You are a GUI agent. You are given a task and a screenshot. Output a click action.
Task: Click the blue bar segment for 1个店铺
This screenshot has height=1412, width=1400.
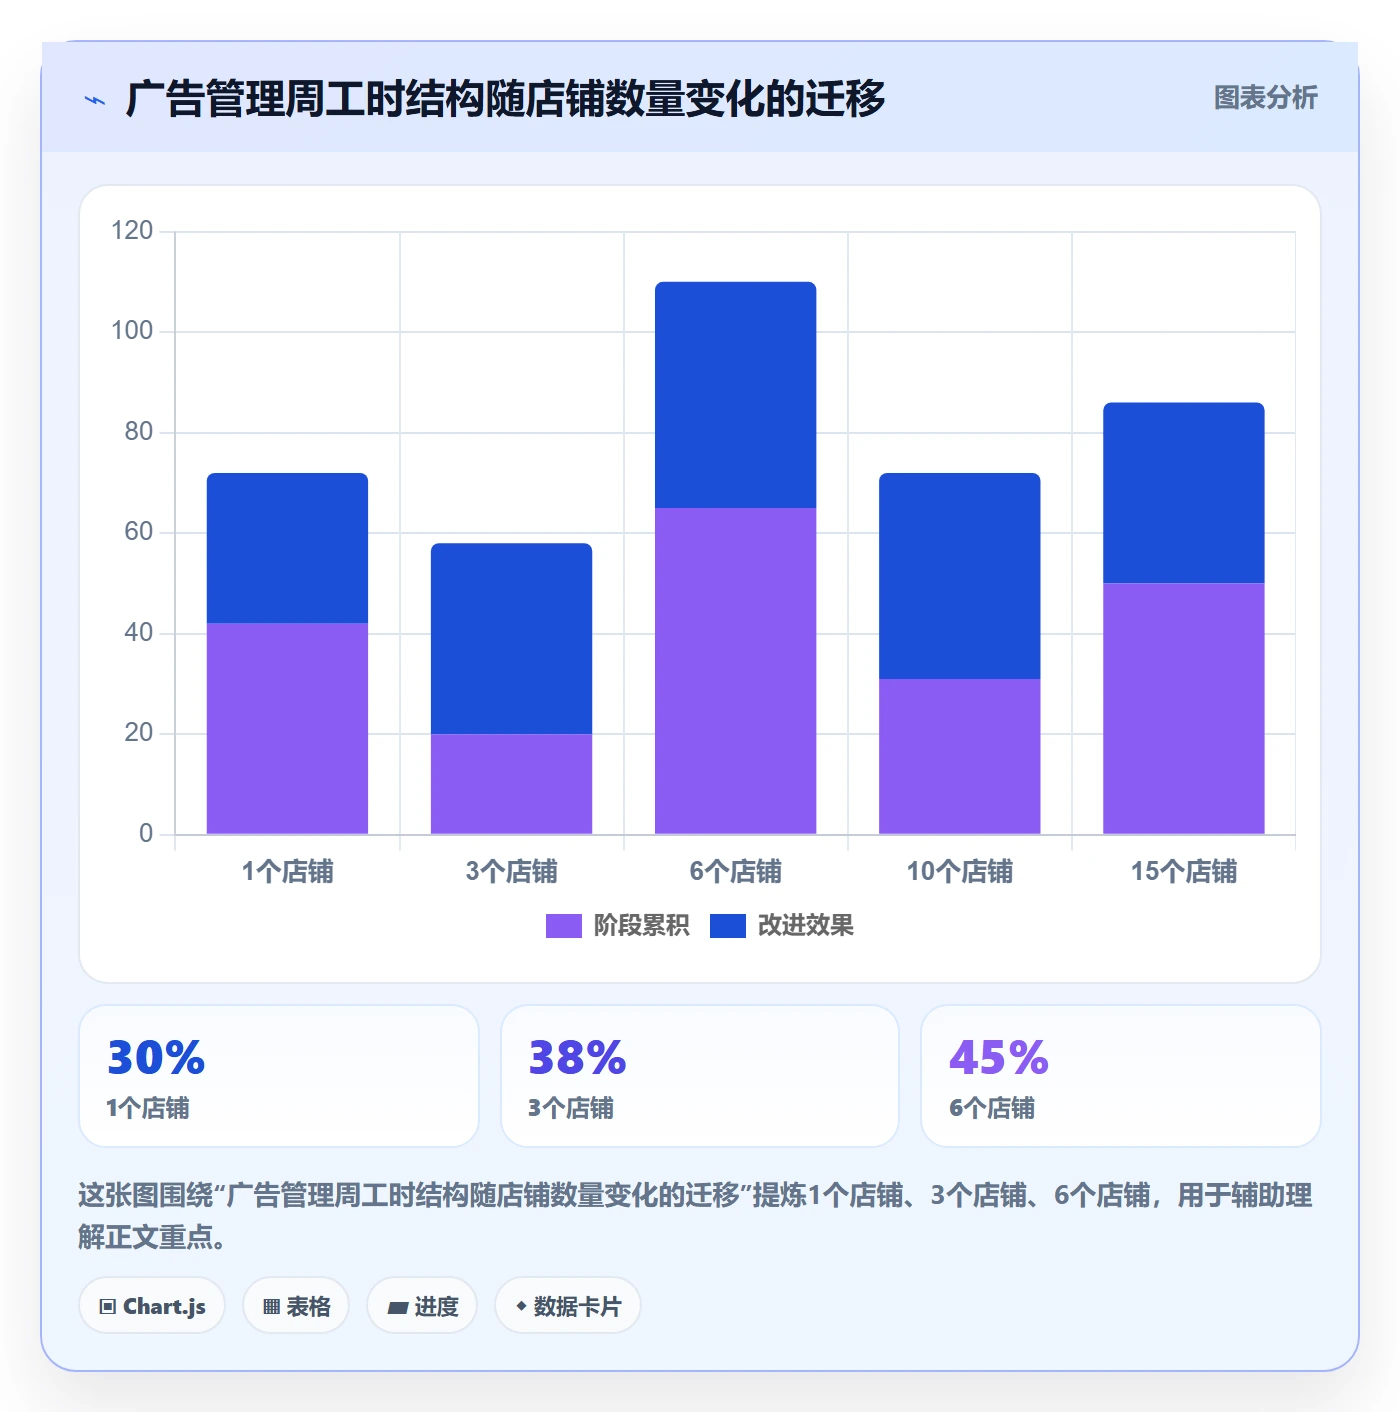pos(287,548)
